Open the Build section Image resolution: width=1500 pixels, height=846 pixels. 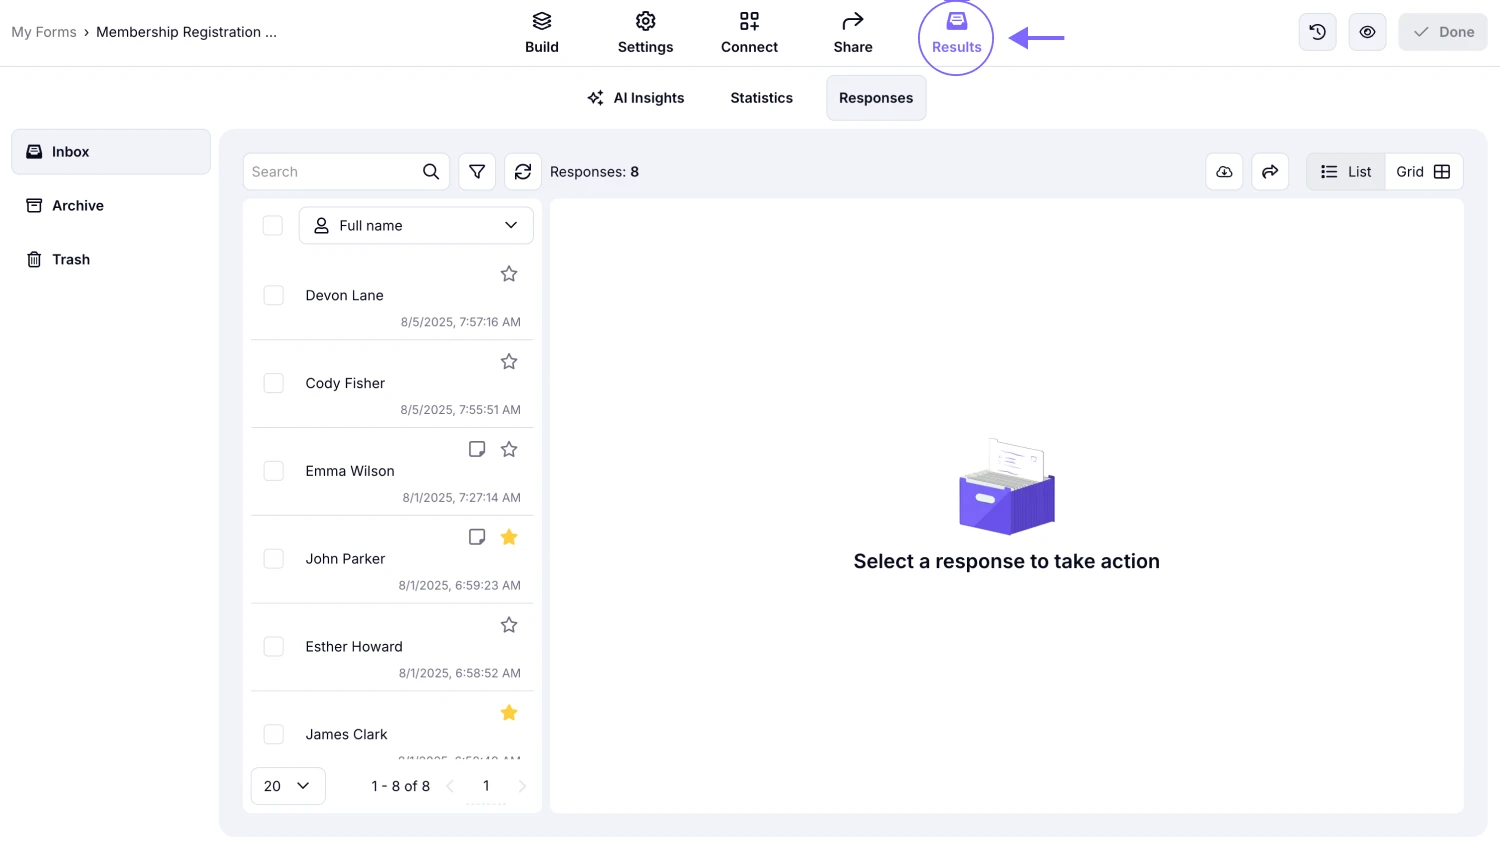coord(542,32)
